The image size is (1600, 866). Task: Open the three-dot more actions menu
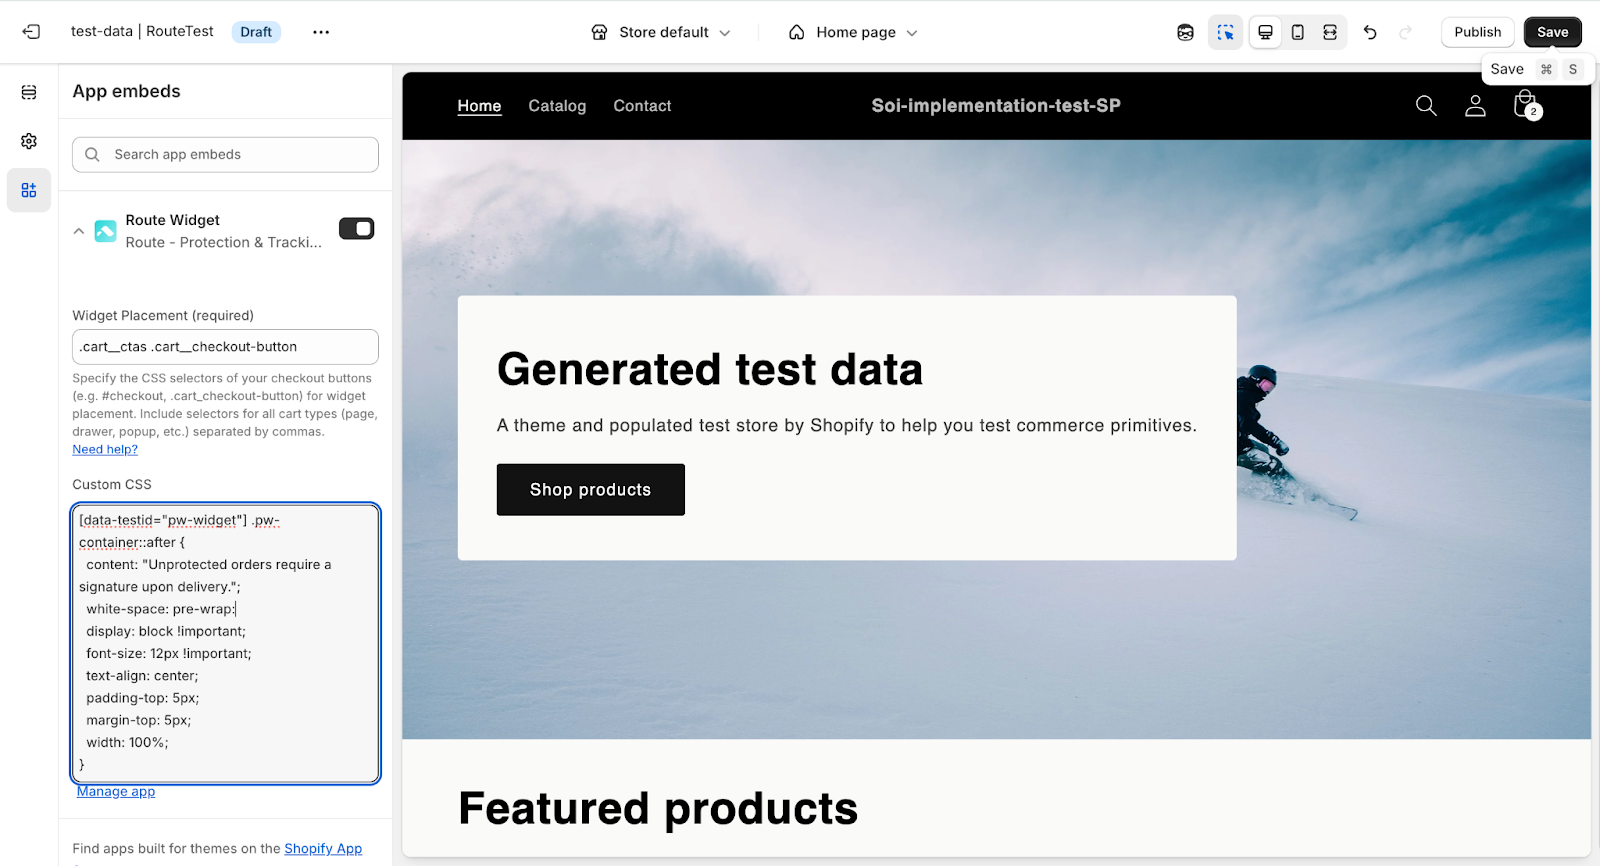tap(320, 32)
